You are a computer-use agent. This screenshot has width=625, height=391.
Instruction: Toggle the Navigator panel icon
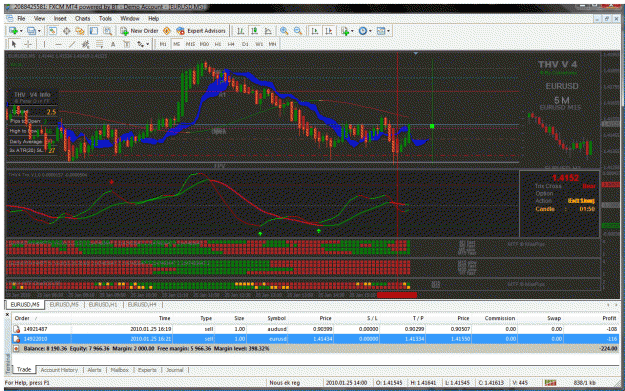click(x=80, y=31)
